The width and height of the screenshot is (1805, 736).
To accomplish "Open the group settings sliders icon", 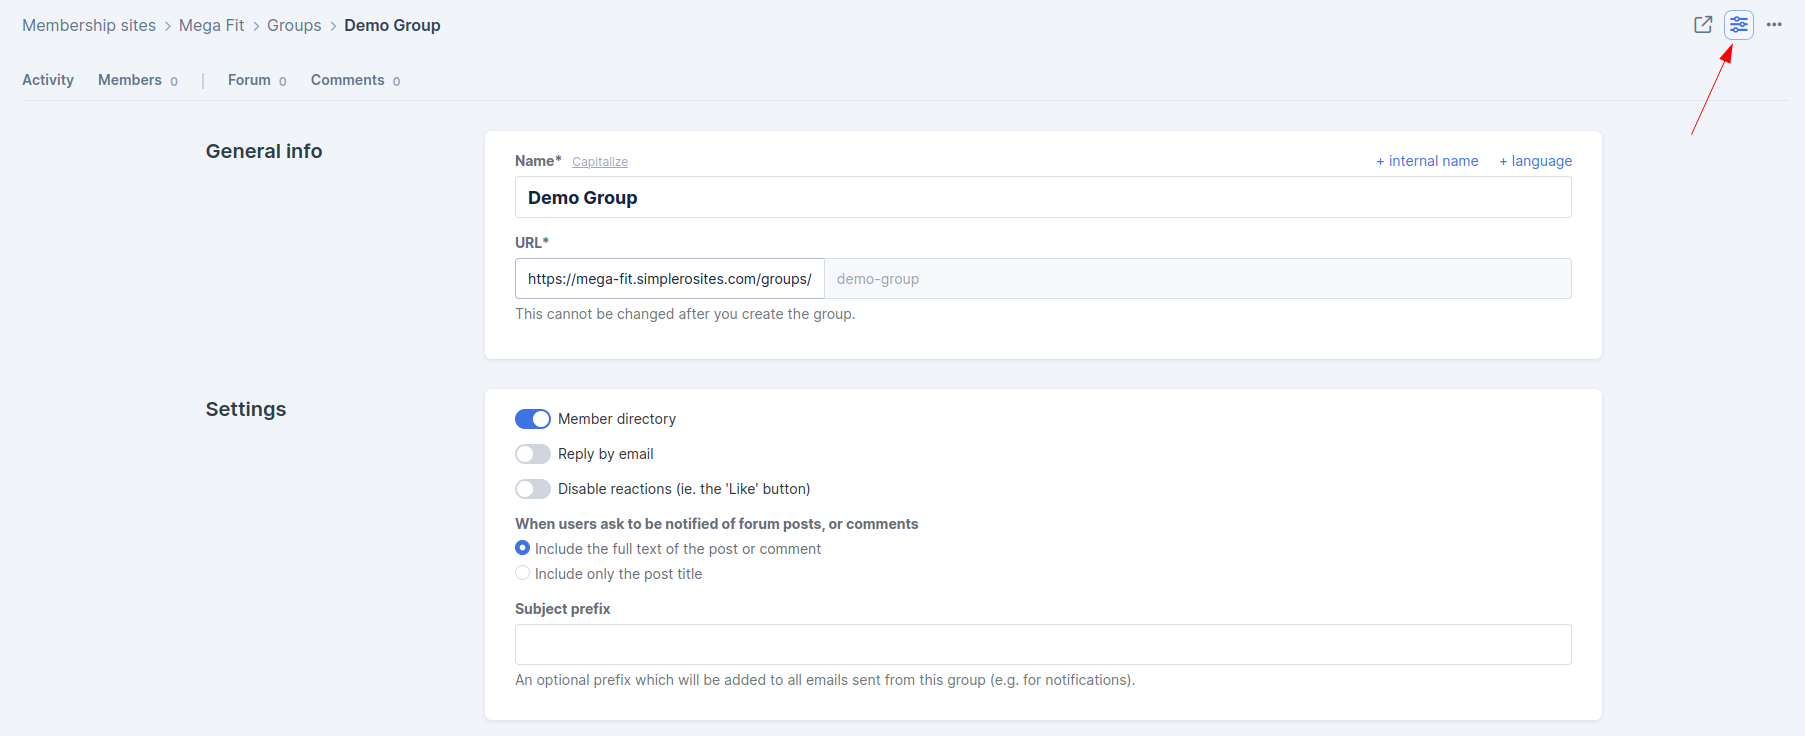I will pyautogui.click(x=1739, y=25).
